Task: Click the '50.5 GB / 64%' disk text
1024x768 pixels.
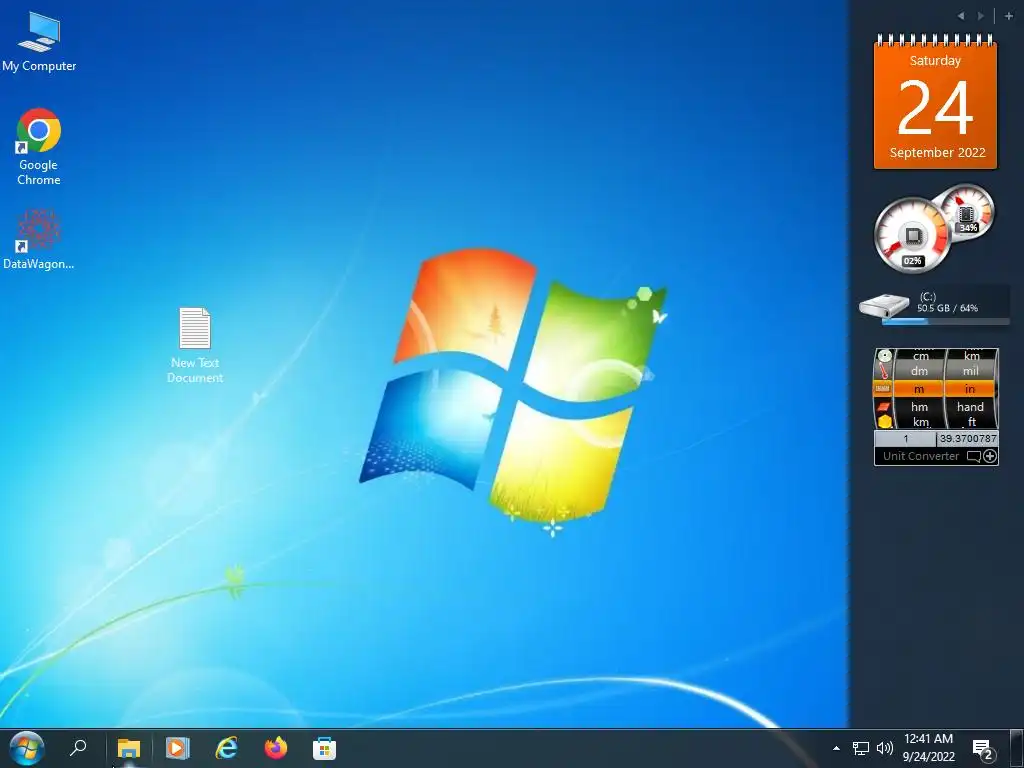Action: 947,308
